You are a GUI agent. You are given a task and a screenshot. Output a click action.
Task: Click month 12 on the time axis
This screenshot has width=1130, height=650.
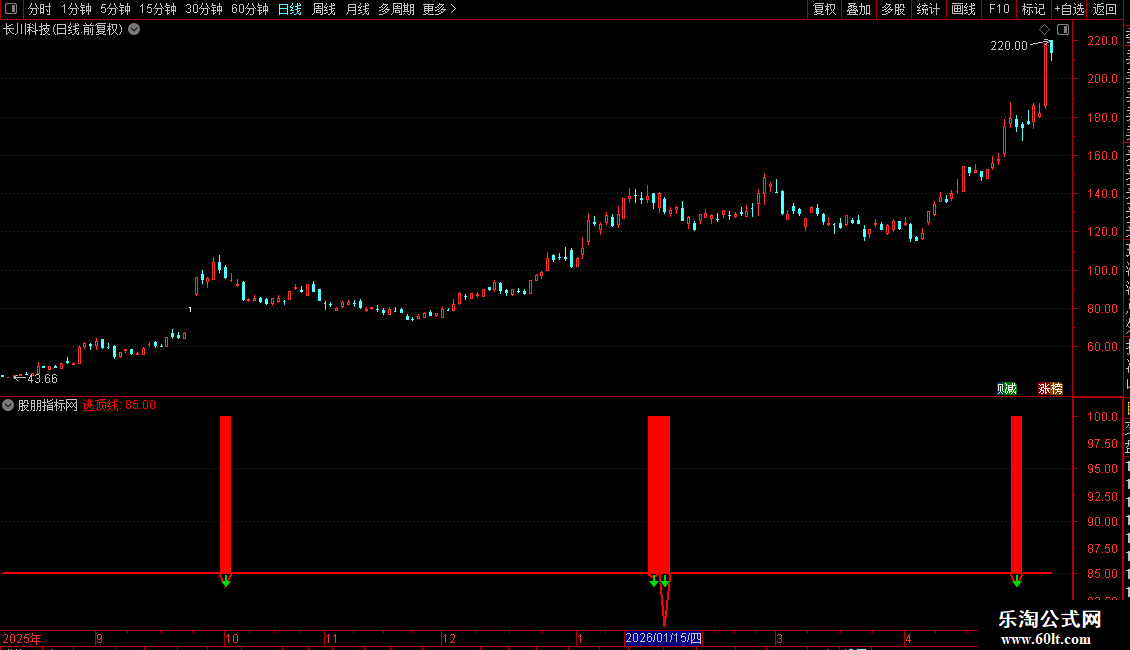pyautogui.click(x=449, y=638)
